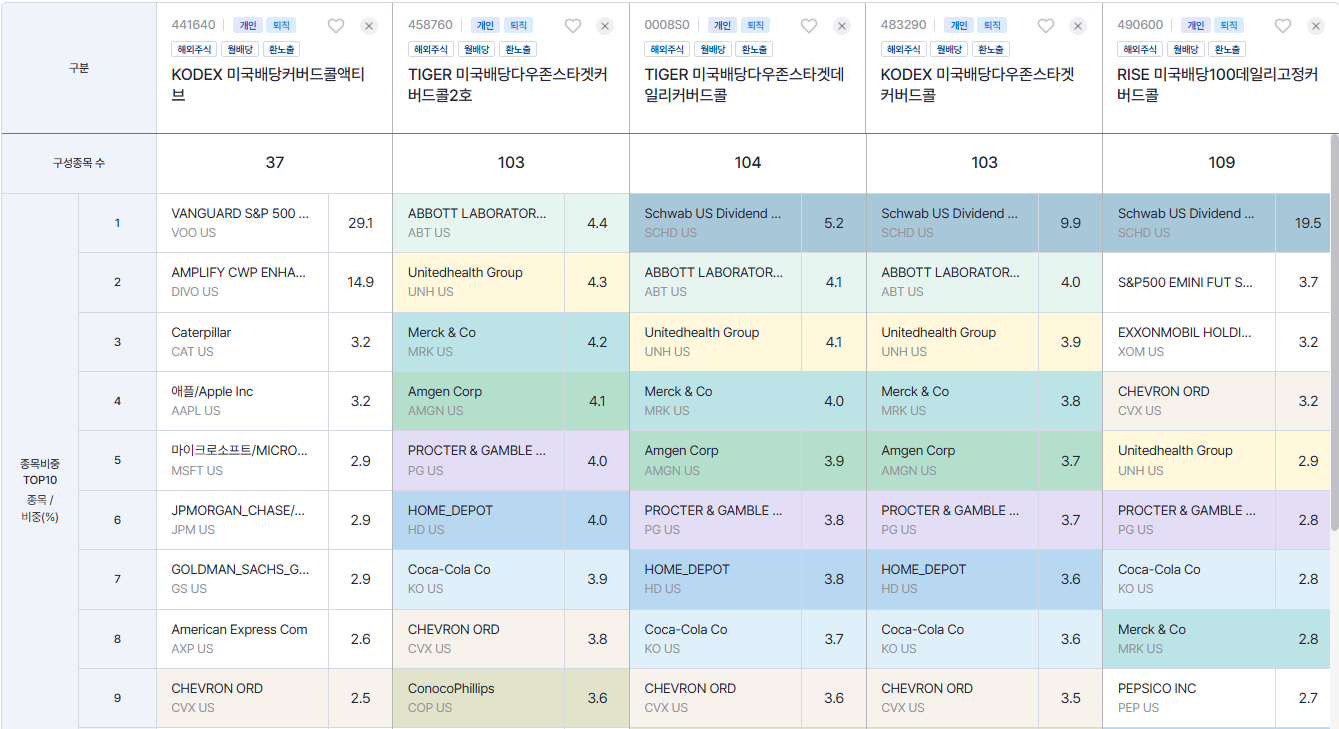This screenshot has height=729, width=1339.
Task: Click the 구분 header cell
Action: tap(79, 68)
